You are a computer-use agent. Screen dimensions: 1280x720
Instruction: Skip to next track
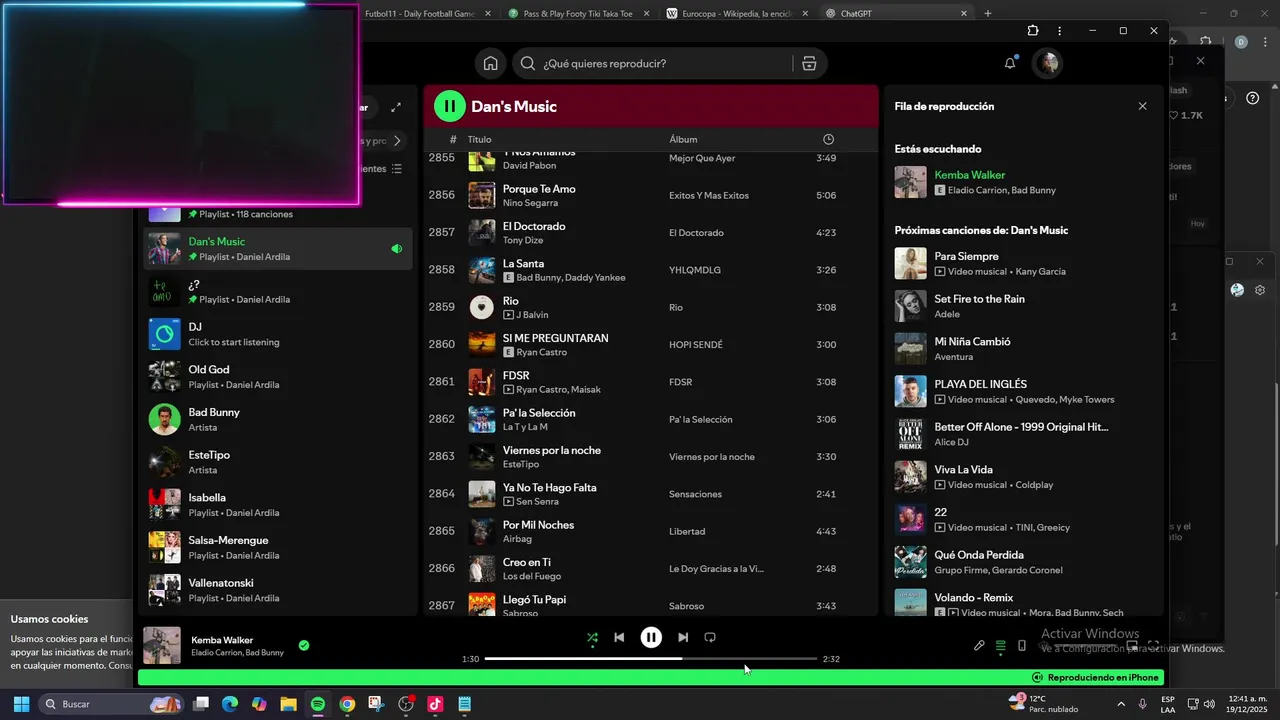tap(683, 637)
